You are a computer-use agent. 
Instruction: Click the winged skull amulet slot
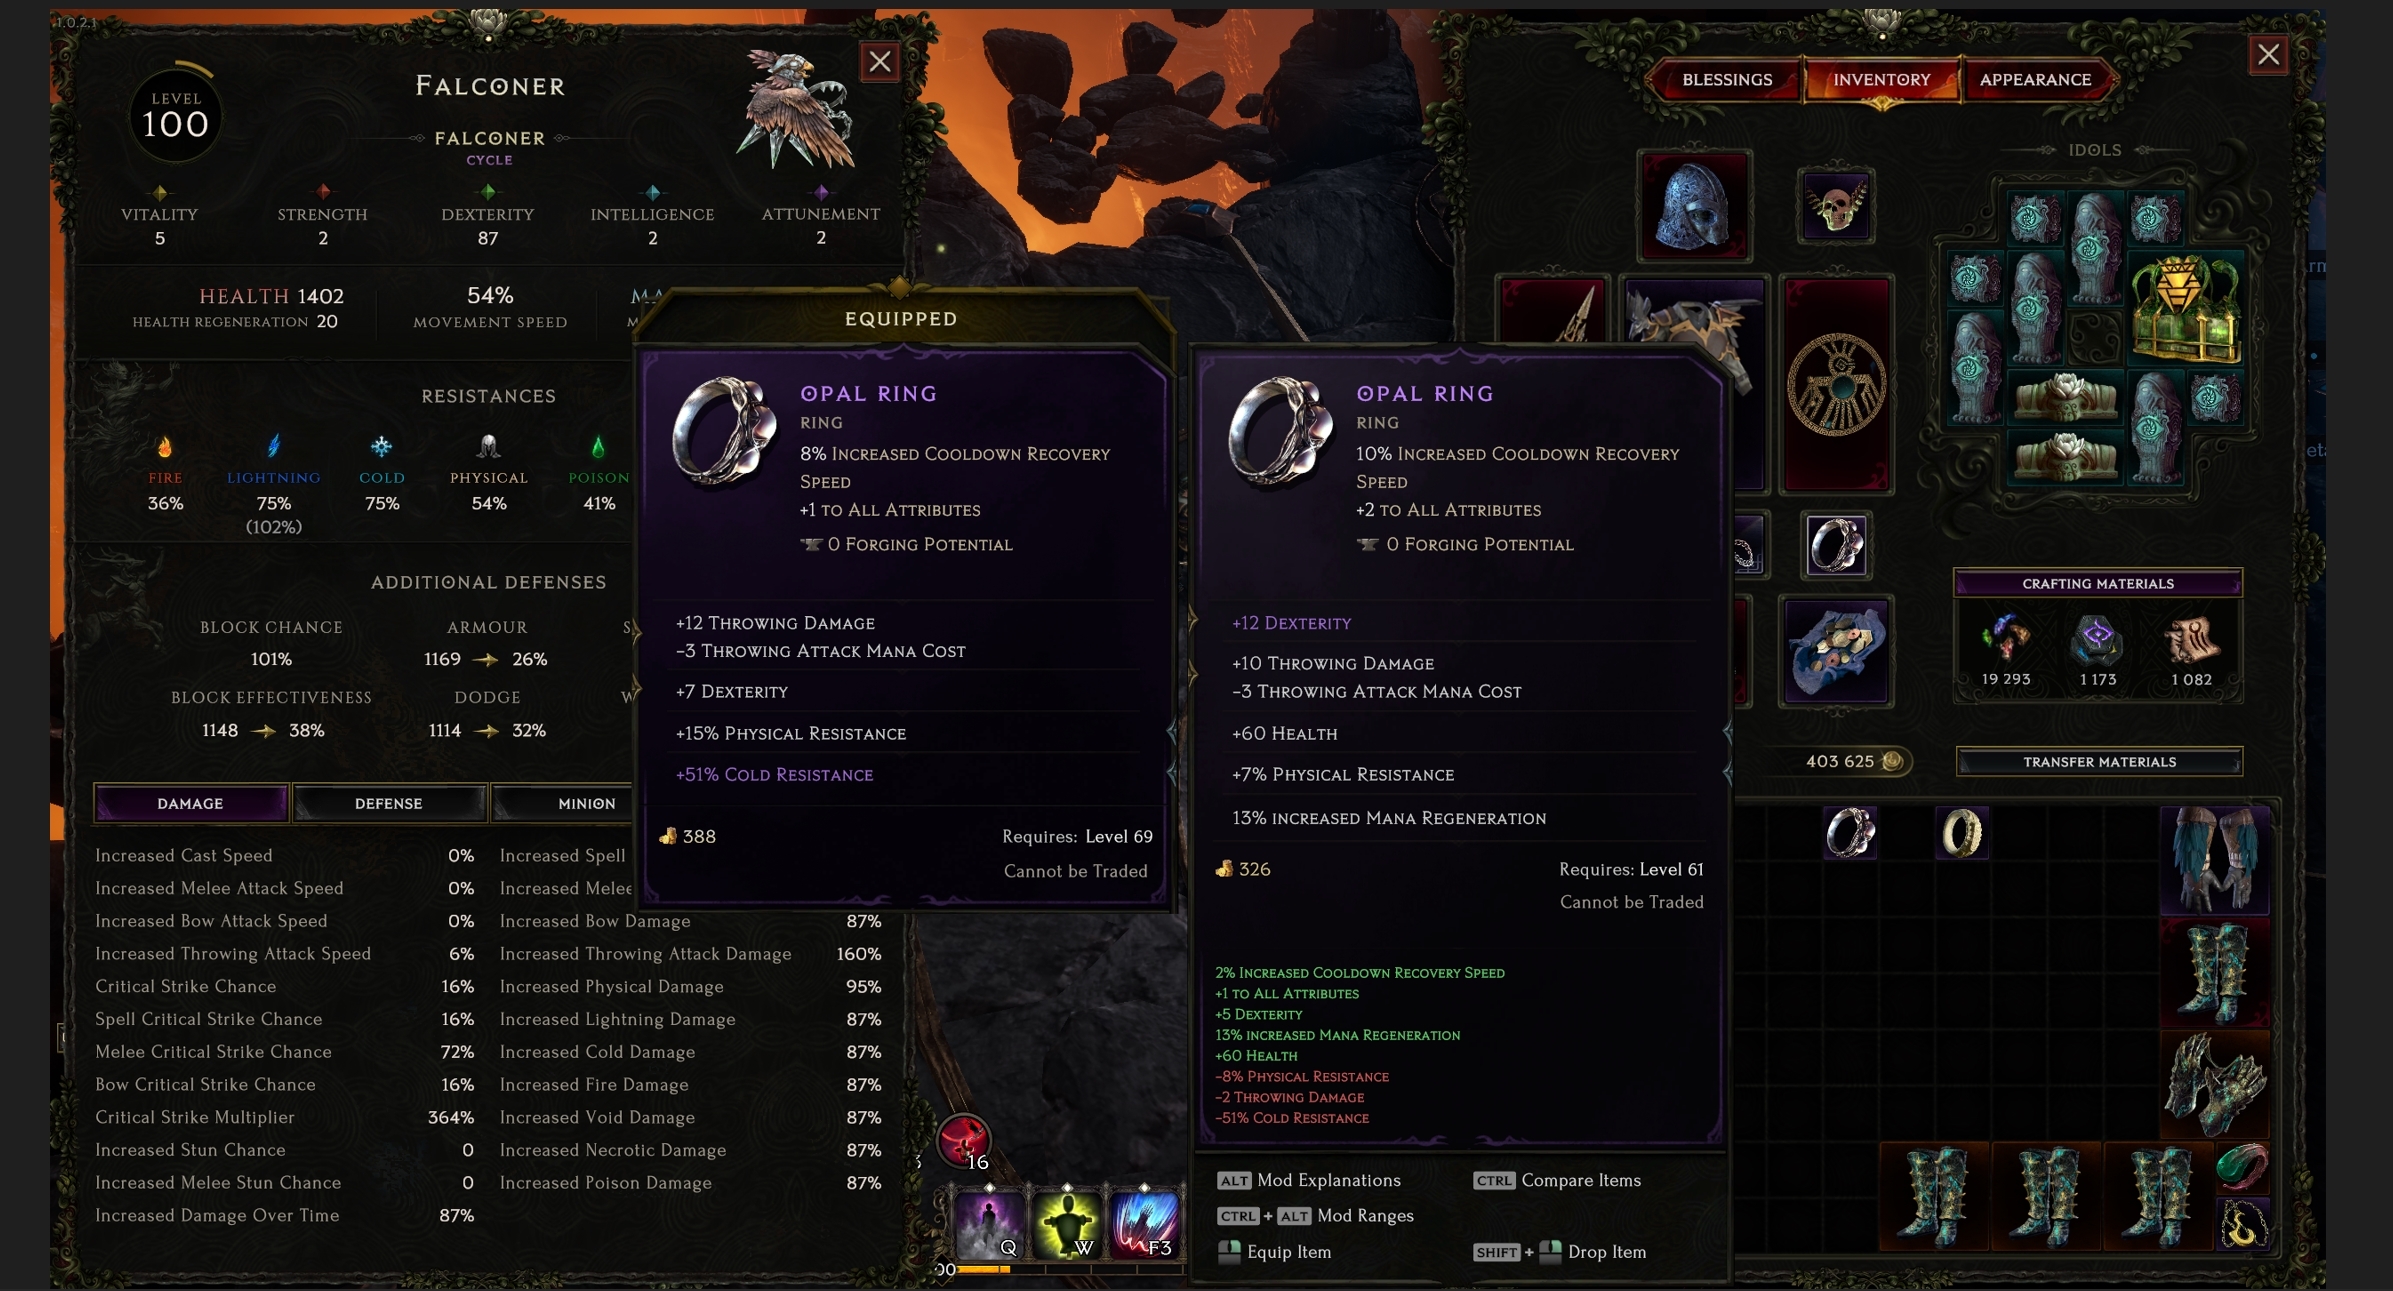pyautogui.click(x=1835, y=206)
